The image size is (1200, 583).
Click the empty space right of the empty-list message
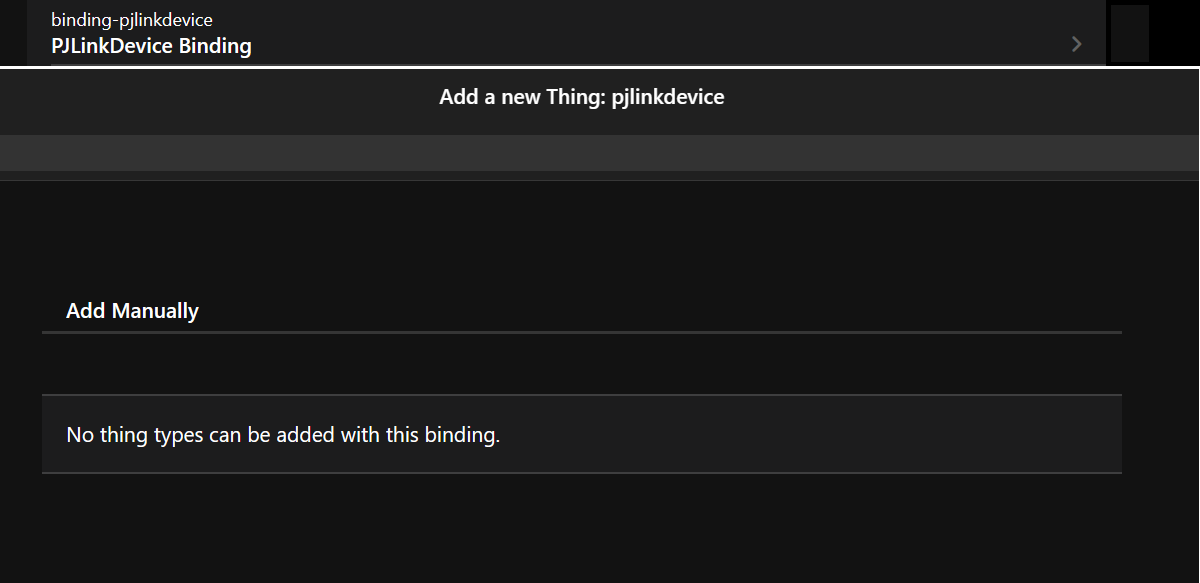[810, 435]
